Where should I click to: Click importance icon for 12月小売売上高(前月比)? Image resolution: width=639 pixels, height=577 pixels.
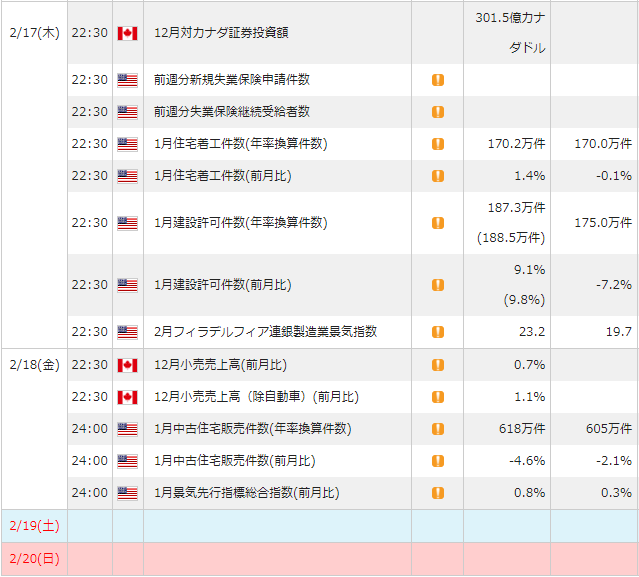click(438, 365)
